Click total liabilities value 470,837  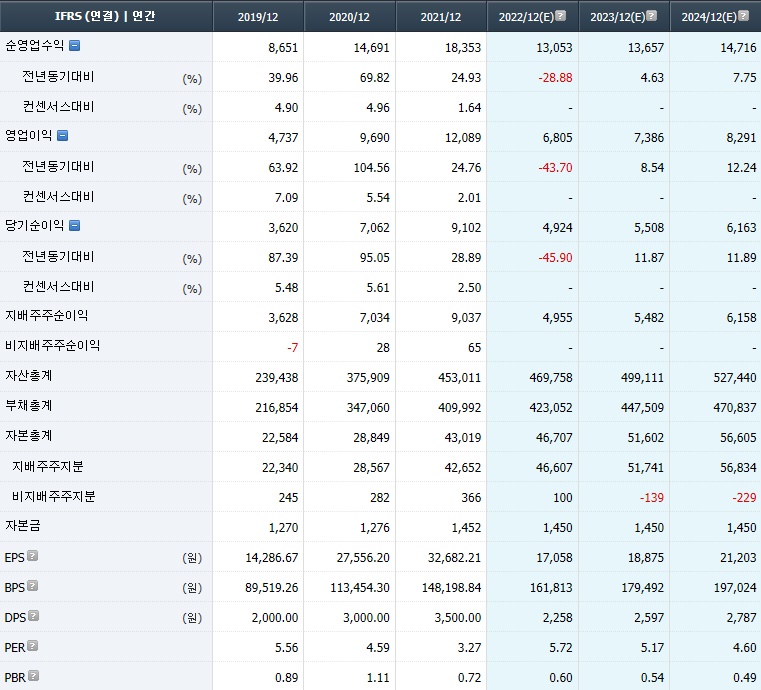click(735, 408)
